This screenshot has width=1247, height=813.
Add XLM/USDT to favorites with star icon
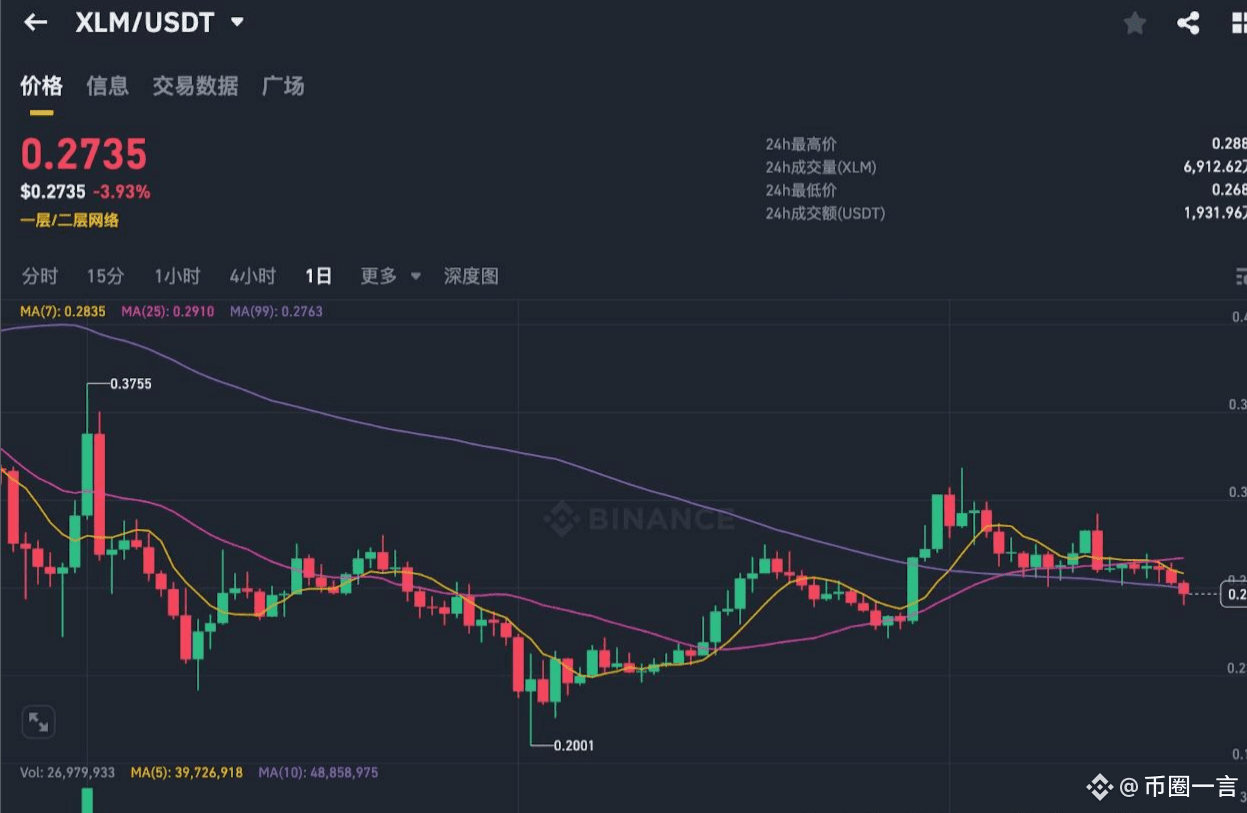click(x=1134, y=23)
